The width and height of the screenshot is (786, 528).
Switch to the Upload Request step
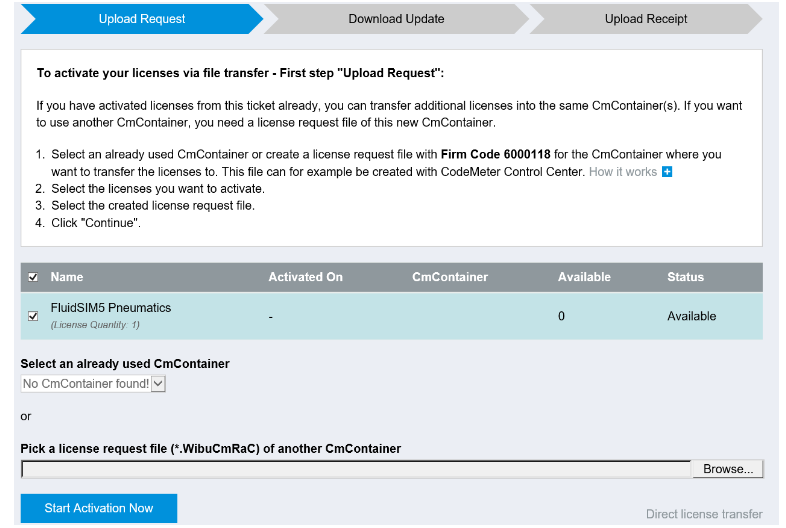coord(141,19)
